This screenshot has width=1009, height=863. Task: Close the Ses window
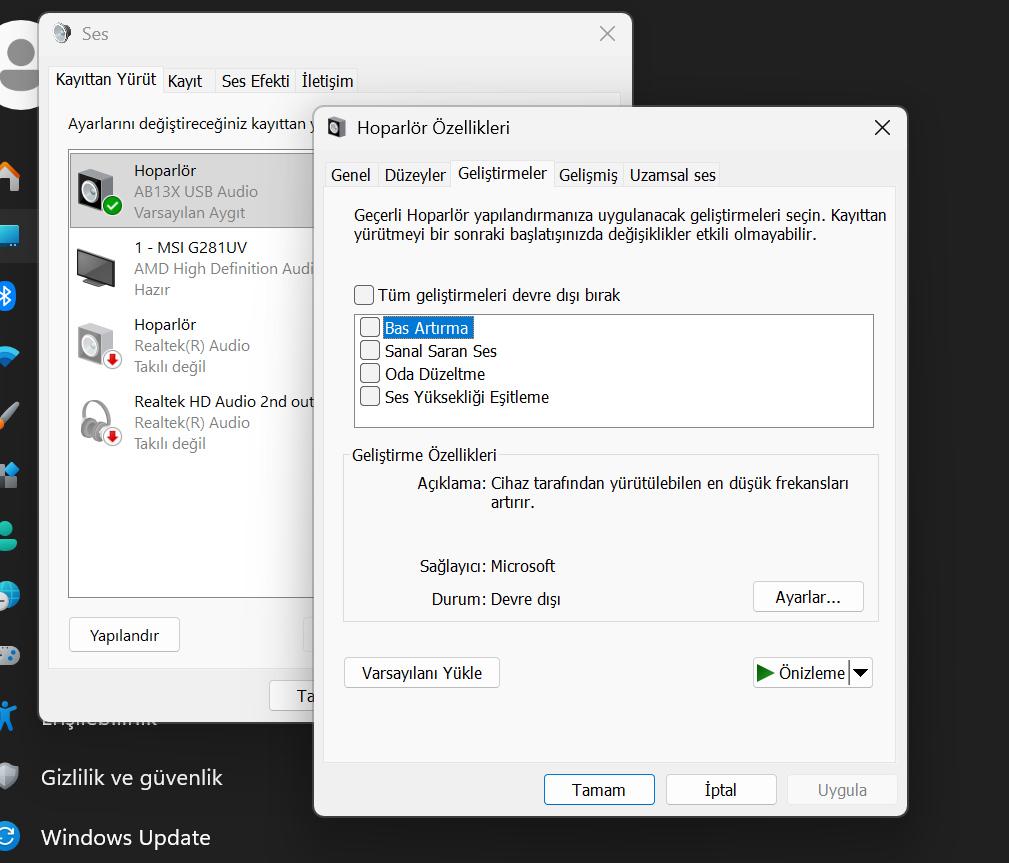pos(607,33)
